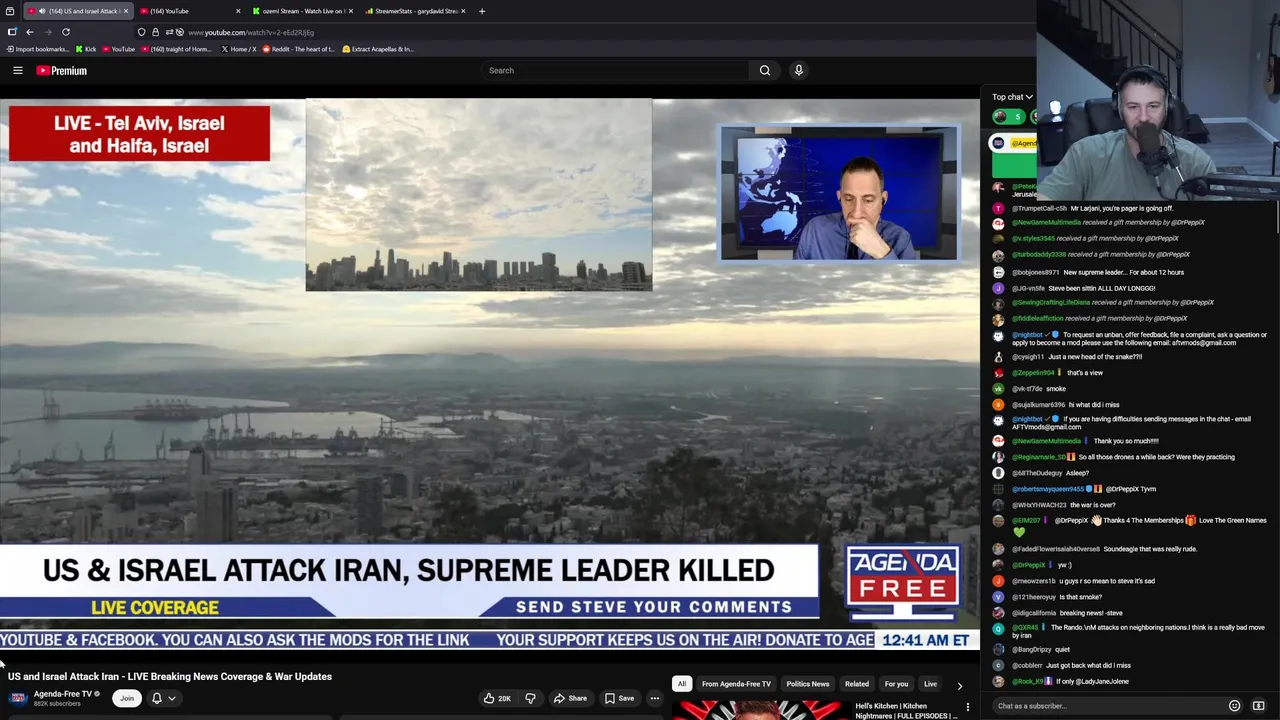The image size is (1280, 720).
Task: Like the video with thumbs up 20K
Action: (x=497, y=698)
